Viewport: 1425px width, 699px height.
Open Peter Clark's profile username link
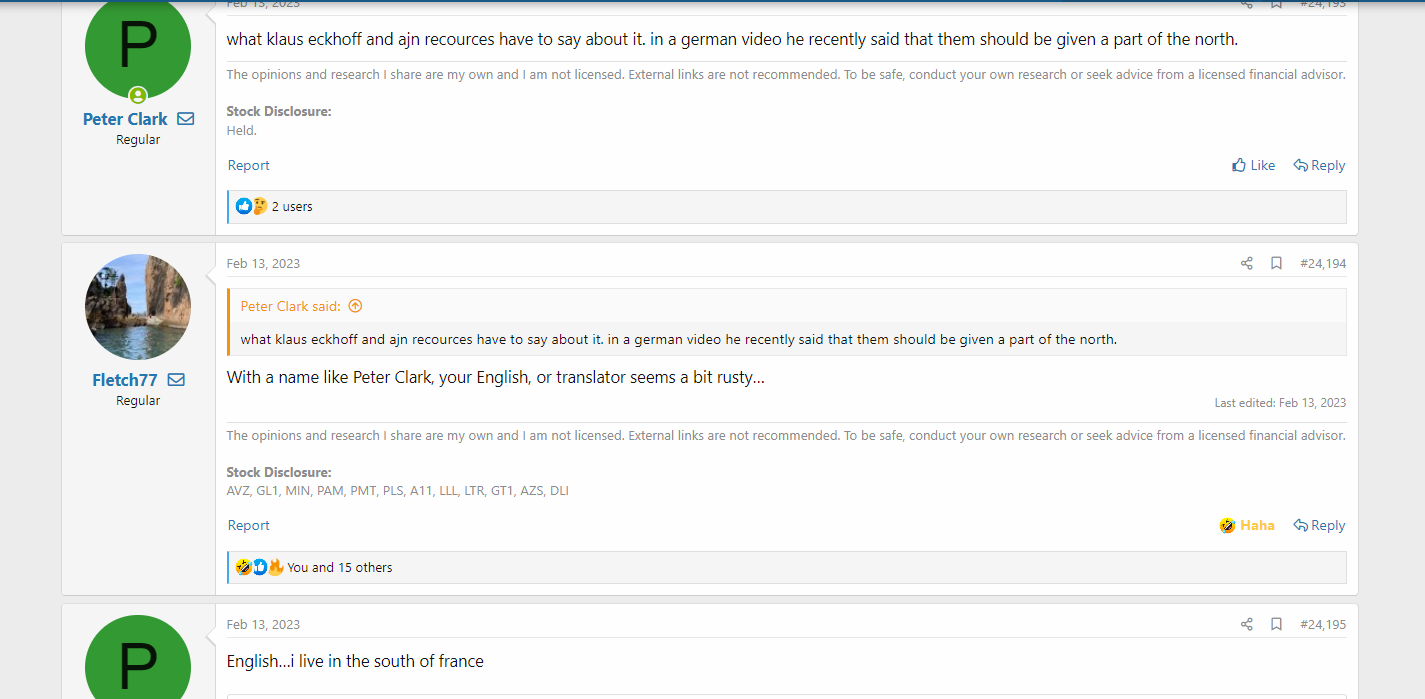pyautogui.click(x=125, y=119)
